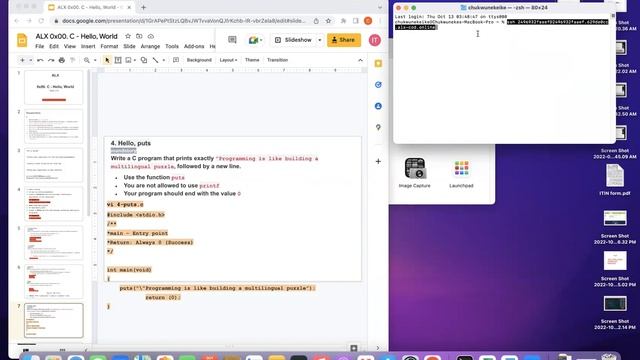Bookmark this page star icon
Image resolution: width=640 pixels, height=360 pixels.
click(328, 20)
